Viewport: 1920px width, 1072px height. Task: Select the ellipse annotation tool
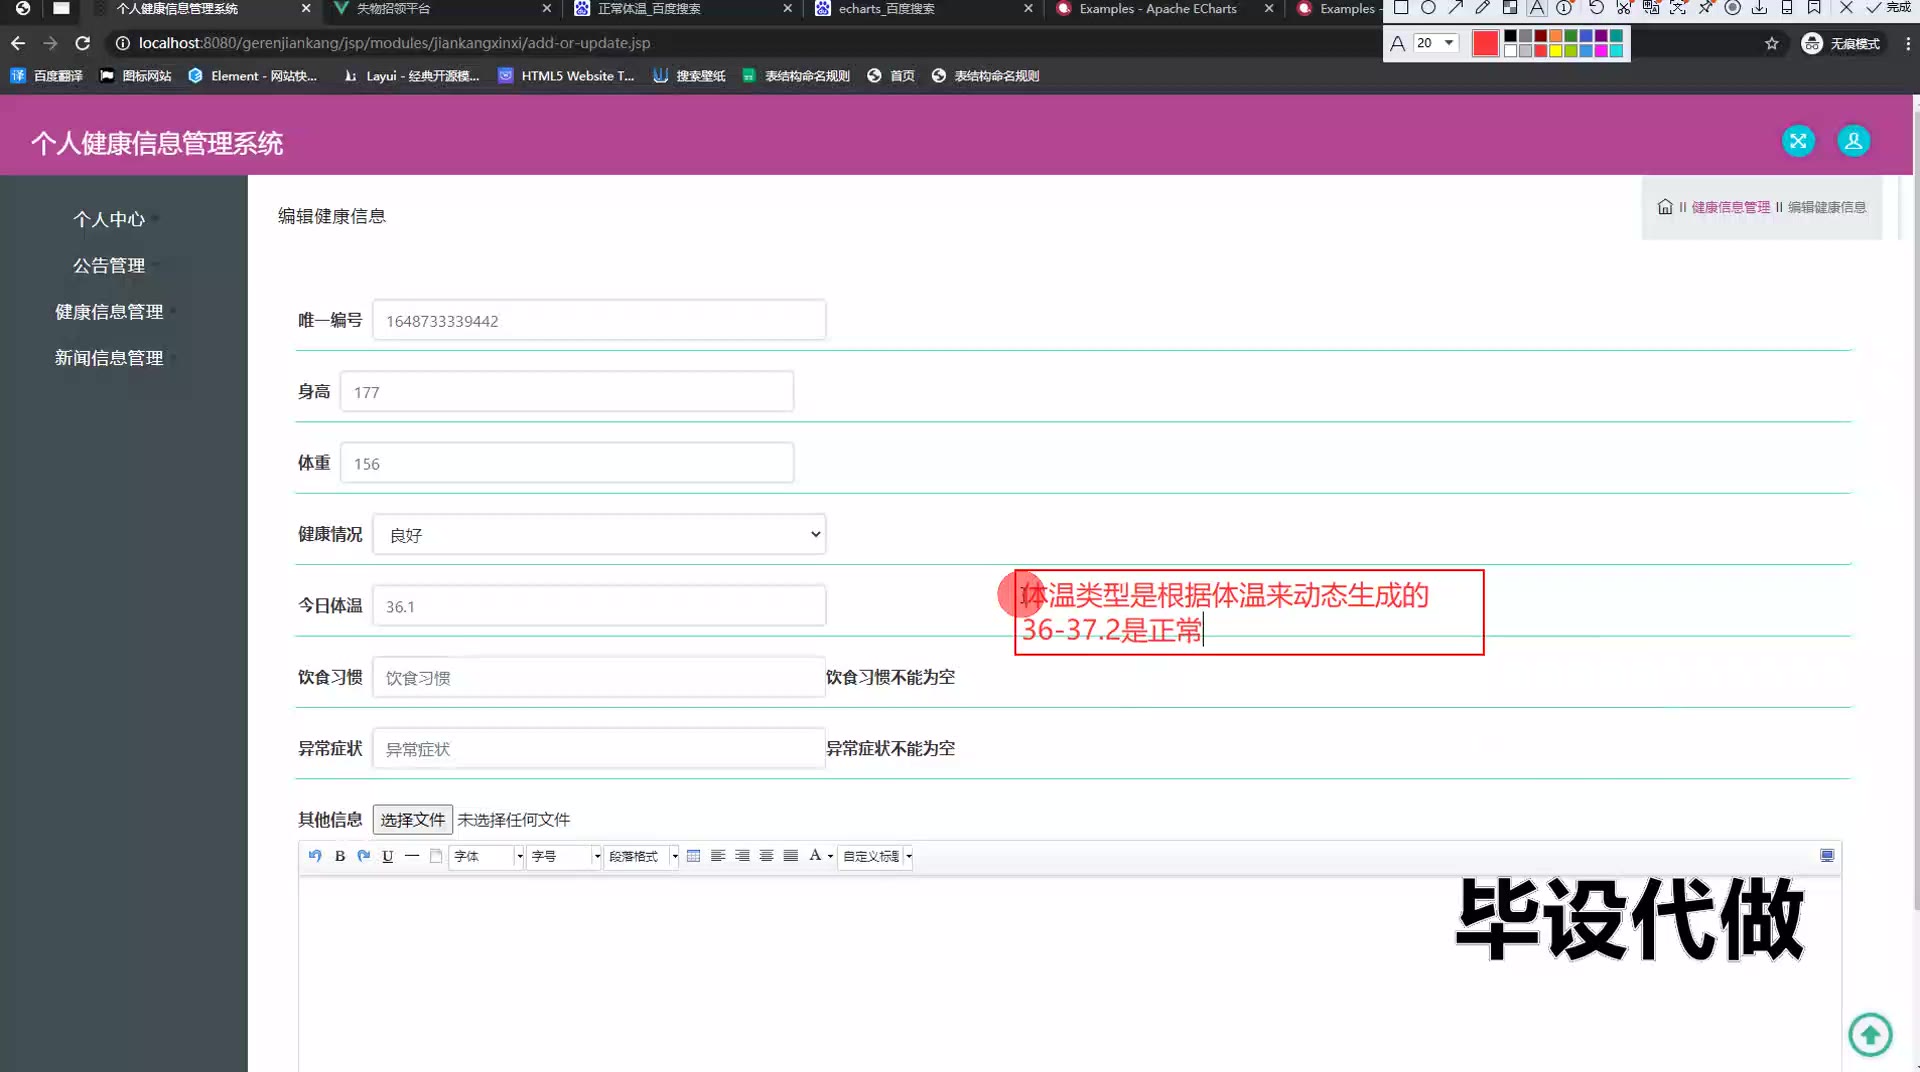tap(1428, 7)
